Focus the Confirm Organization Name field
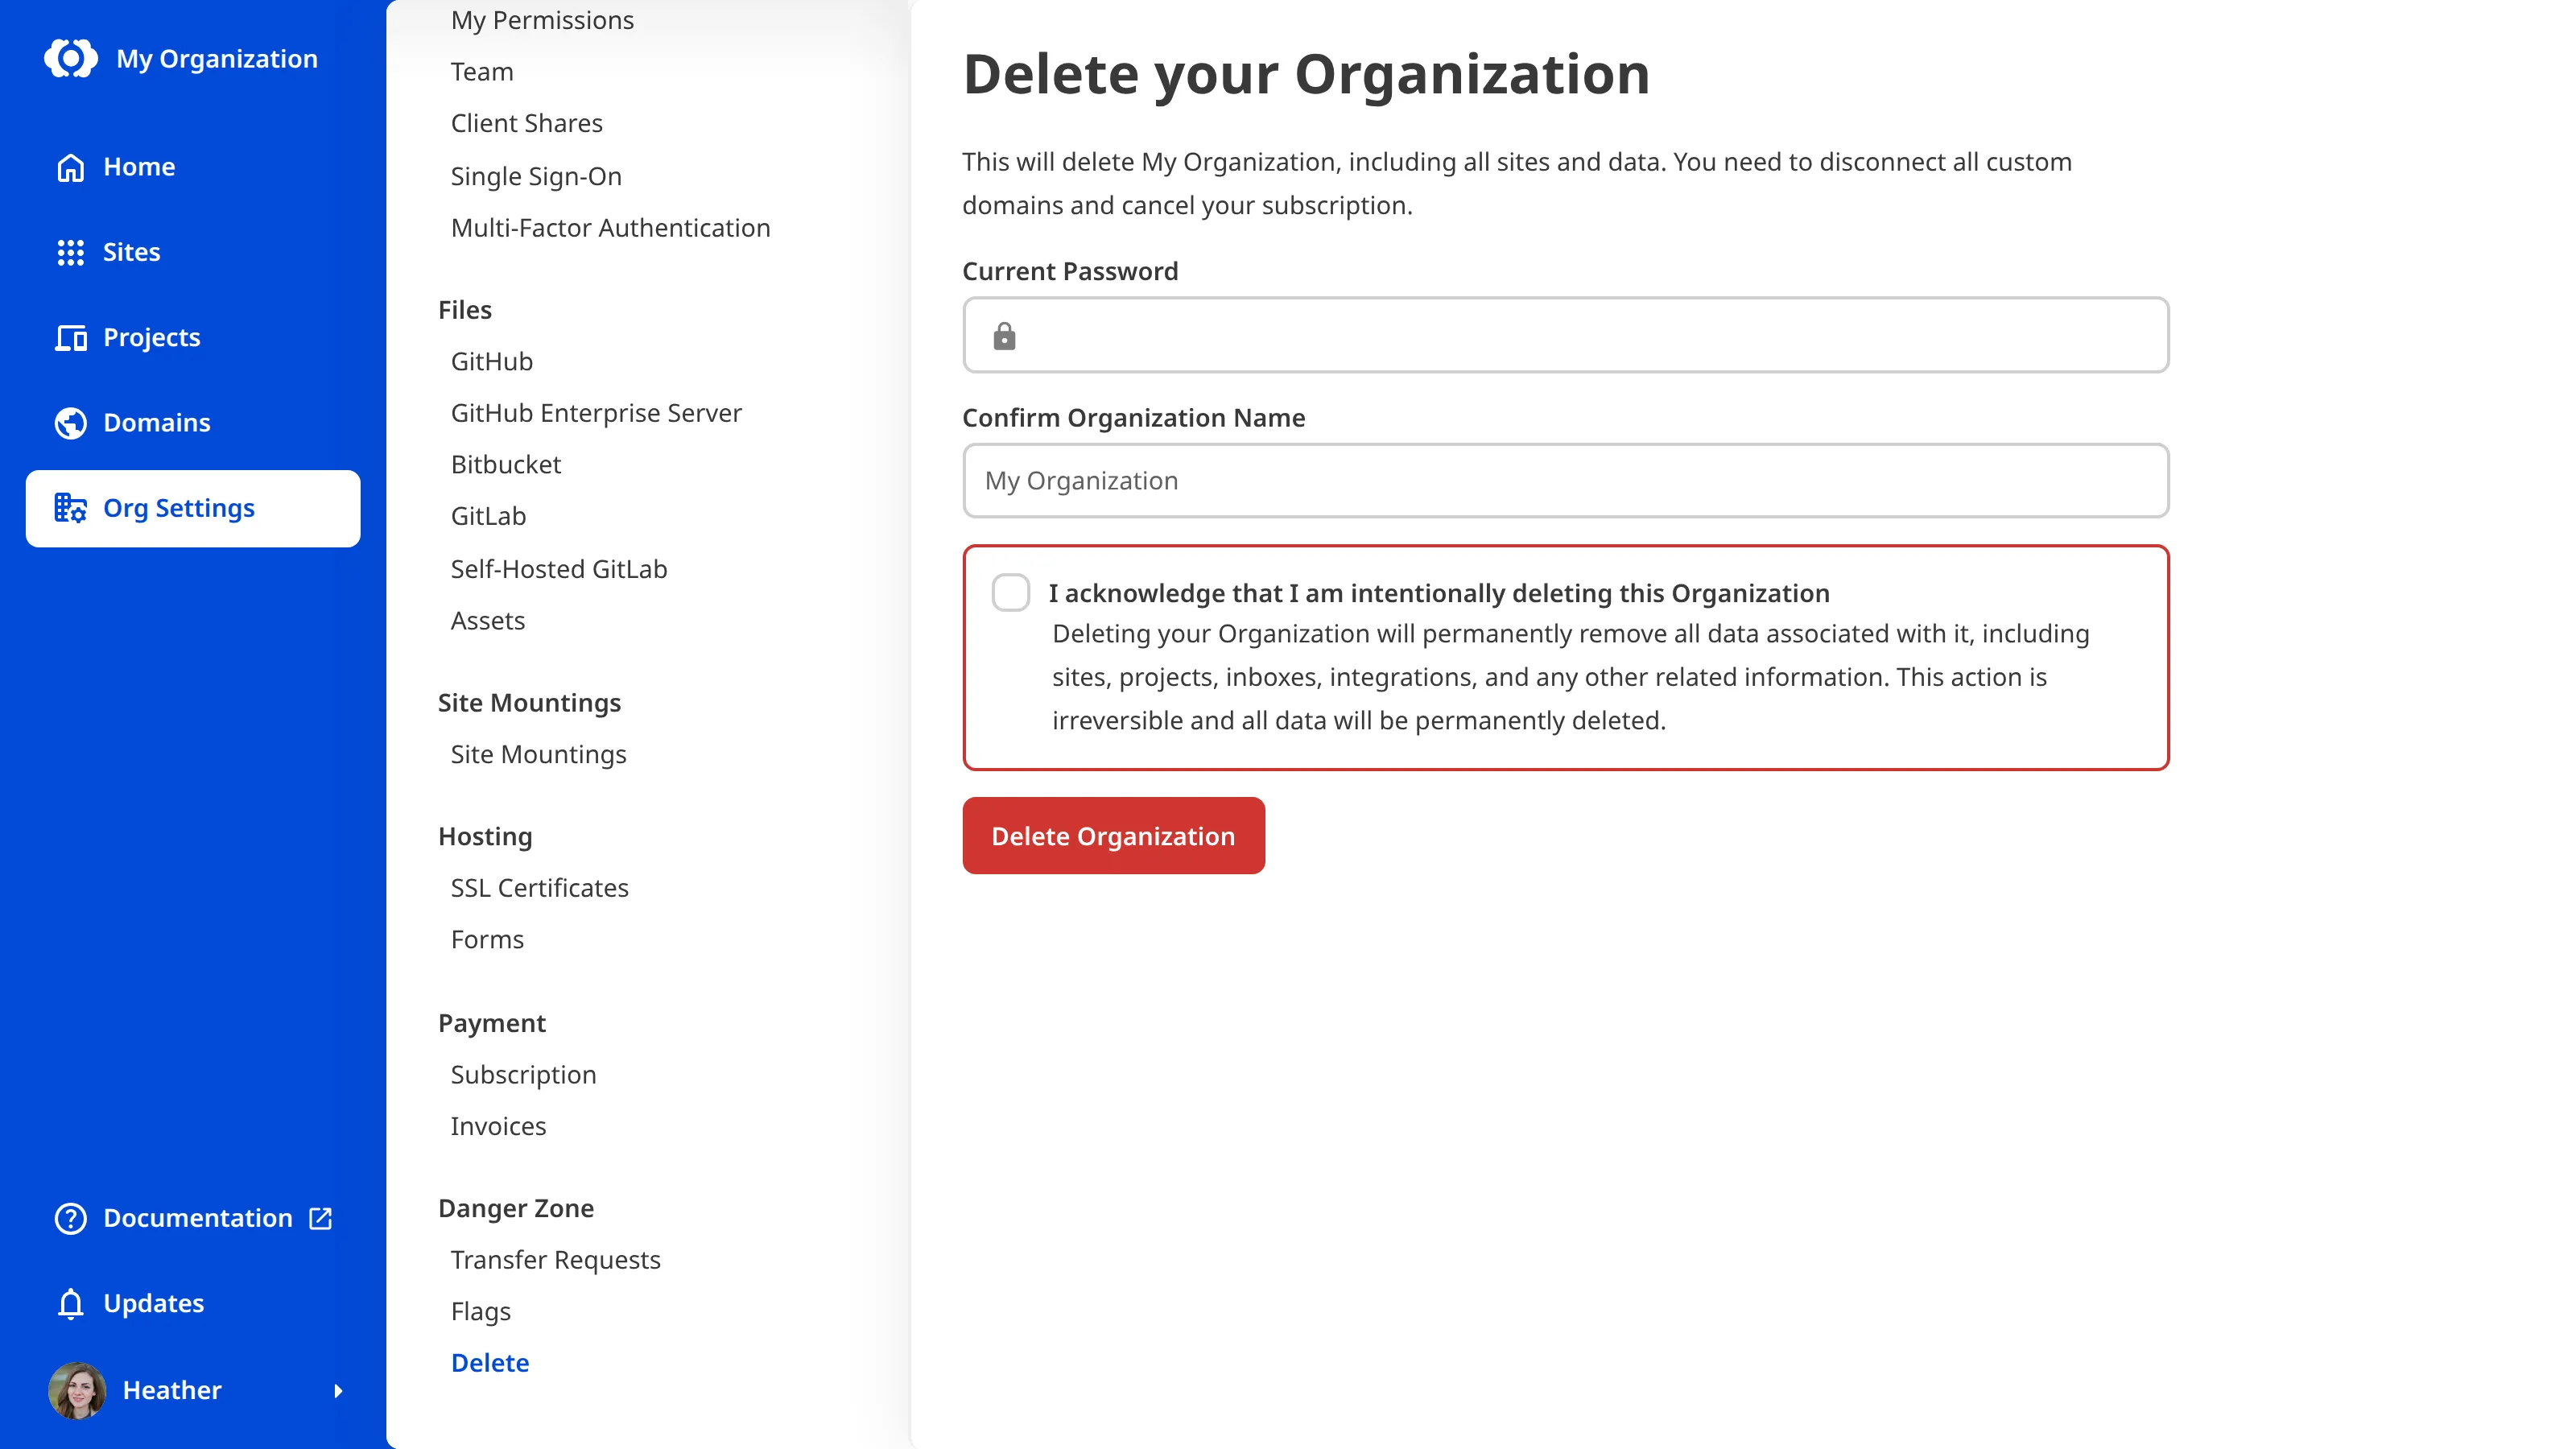This screenshot has width=2576, height=1449. [x=1565, y=481]
